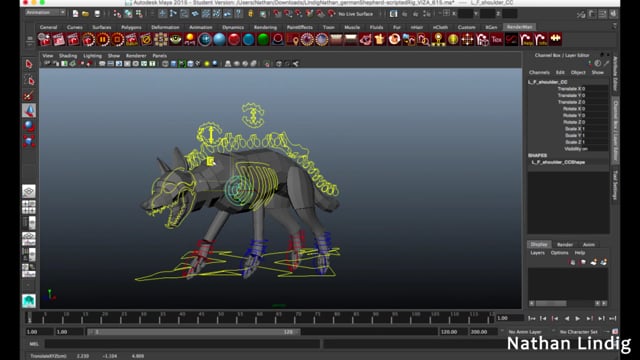Click Open Scene folder icon
The width and height of the screenshot is (640, 360).
(x=85, y=14)
